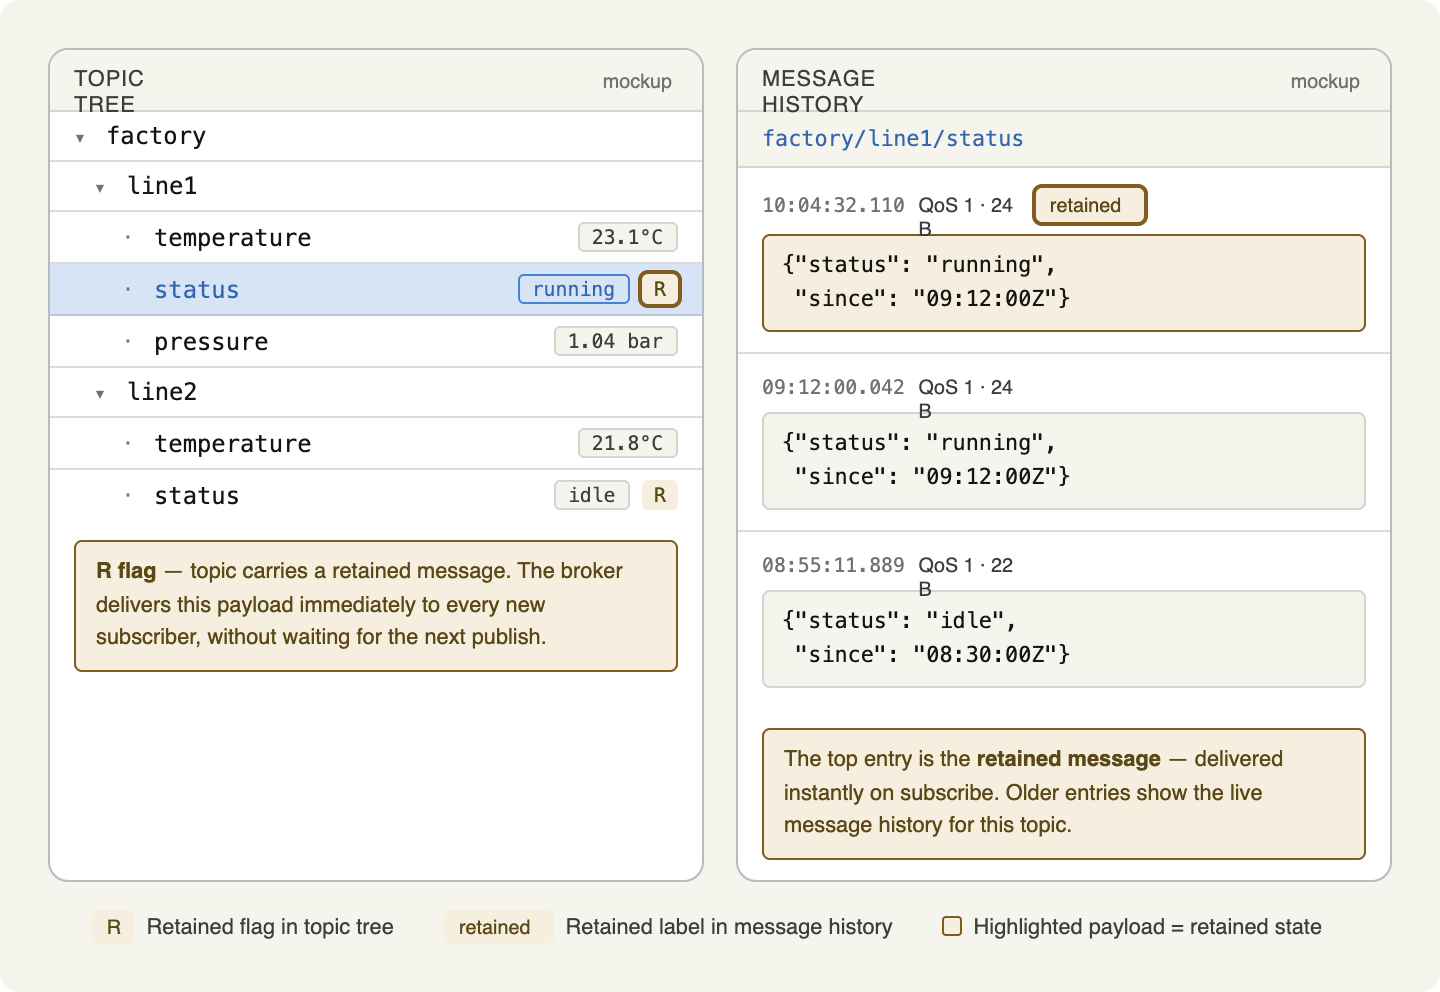Click the 09:12:00.042 timestamp
This screenshot has width=1440, height=992.
[x=833, y=387]
